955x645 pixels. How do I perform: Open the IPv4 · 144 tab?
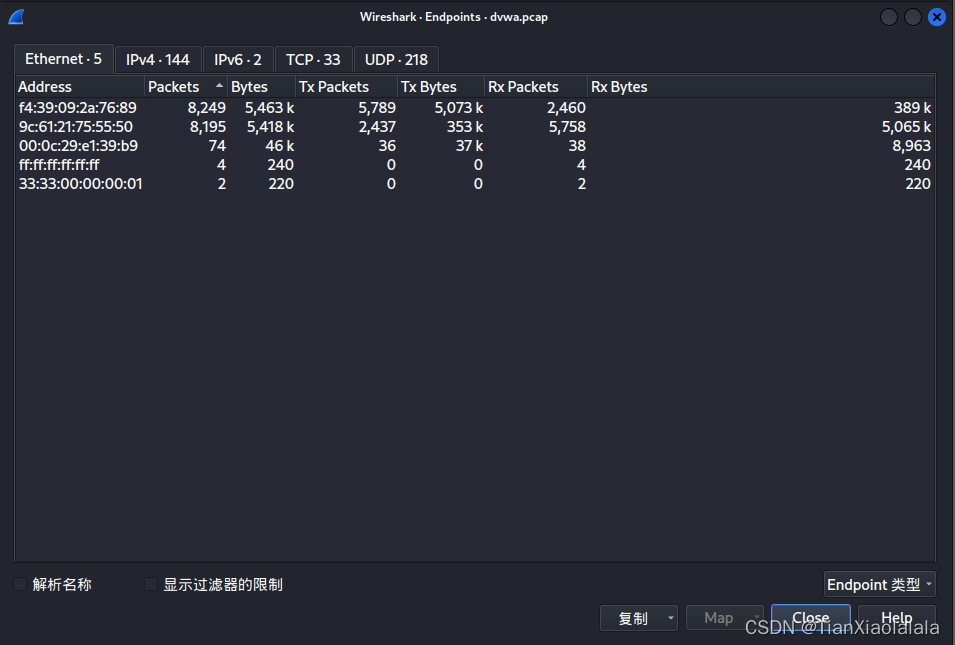coord(158,60)
